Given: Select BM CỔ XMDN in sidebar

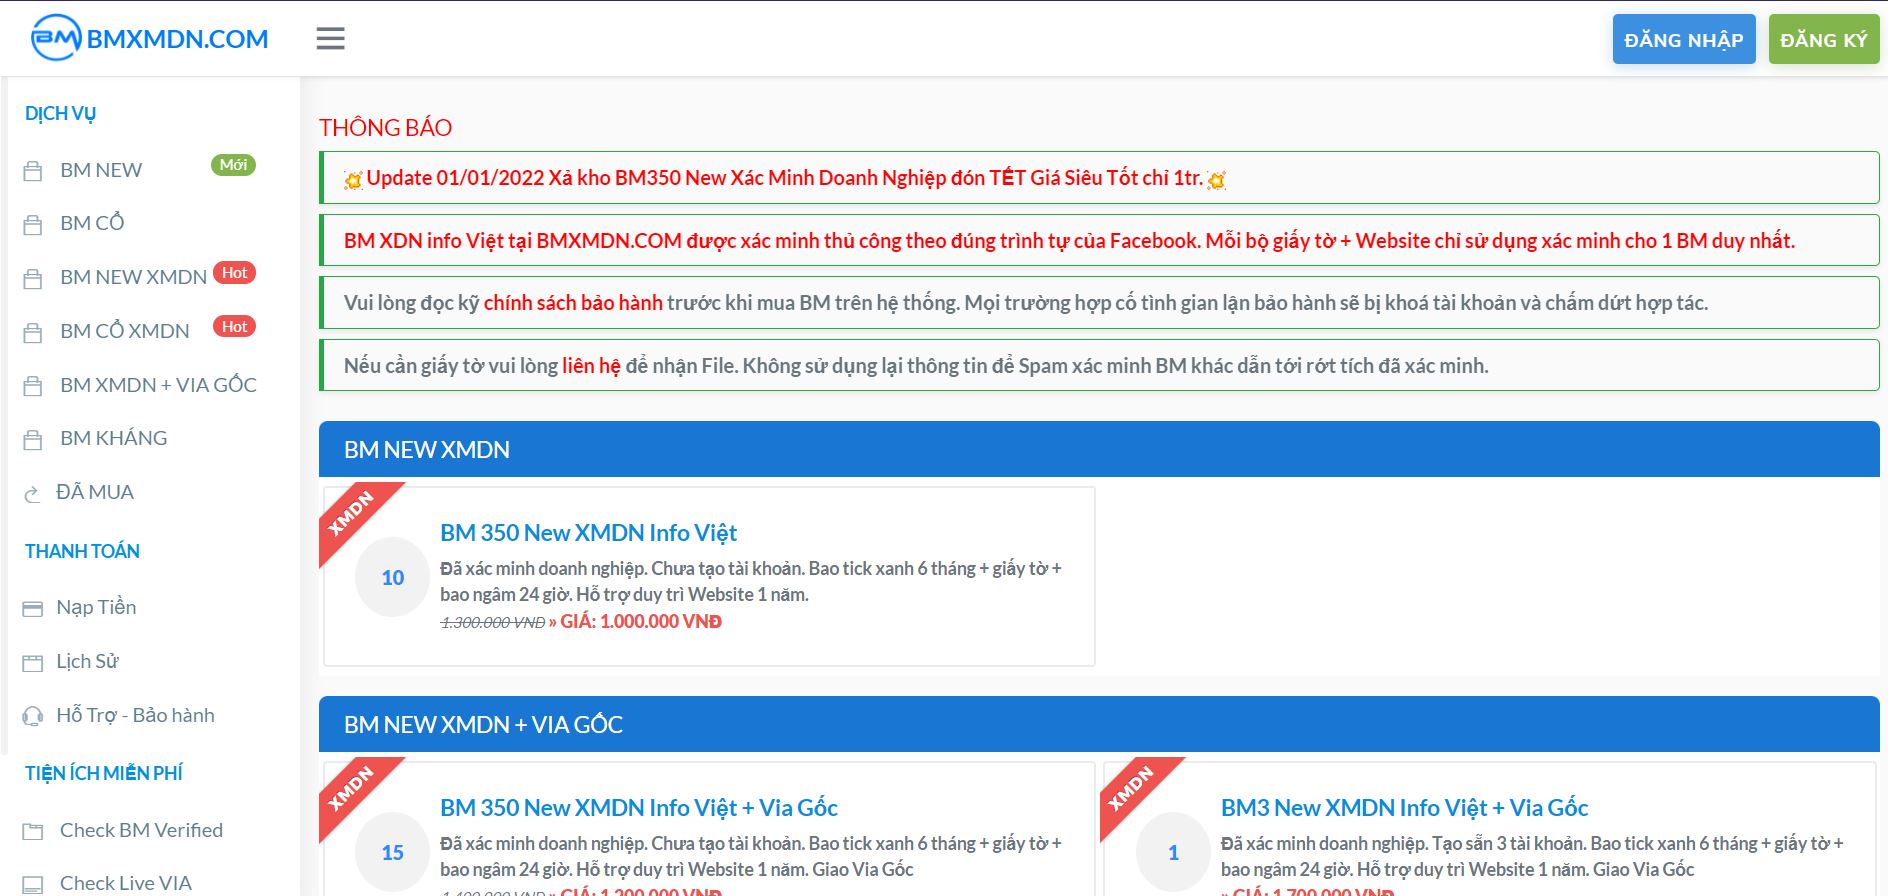Looking at the screenshot, I should [124, 331].
